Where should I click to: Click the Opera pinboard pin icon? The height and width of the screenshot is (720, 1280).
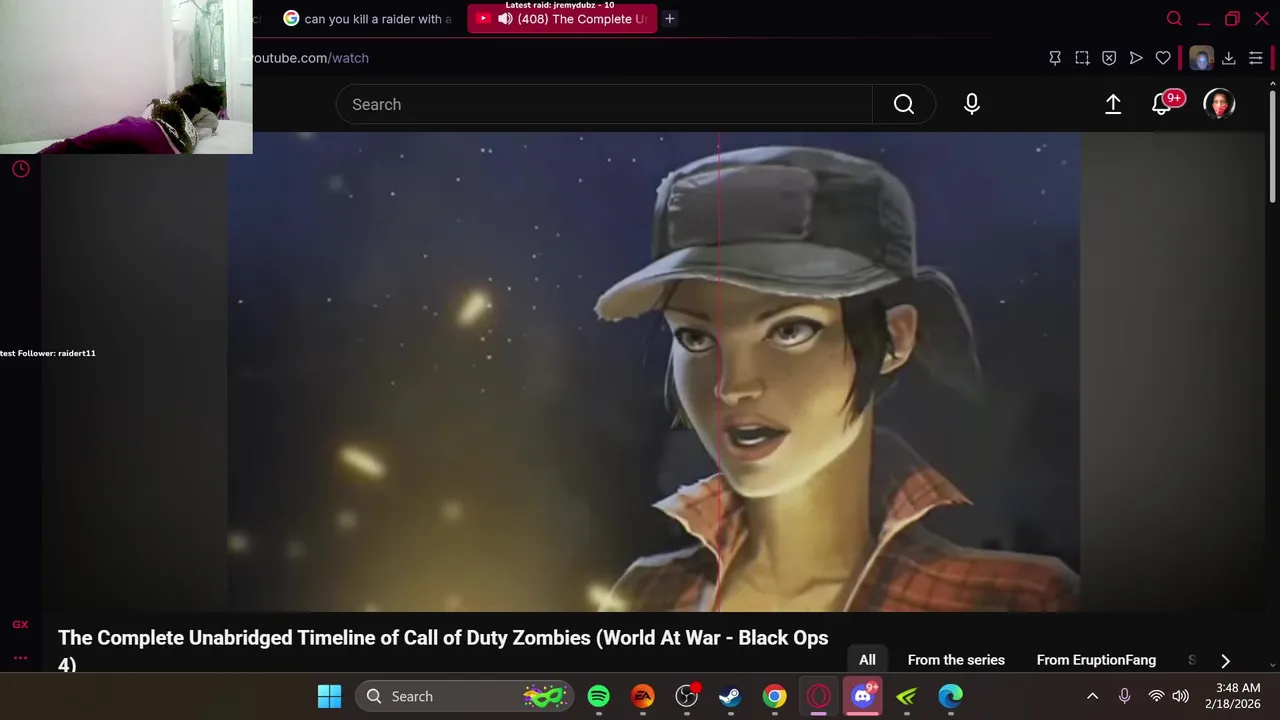click(x=1055, y=58)
